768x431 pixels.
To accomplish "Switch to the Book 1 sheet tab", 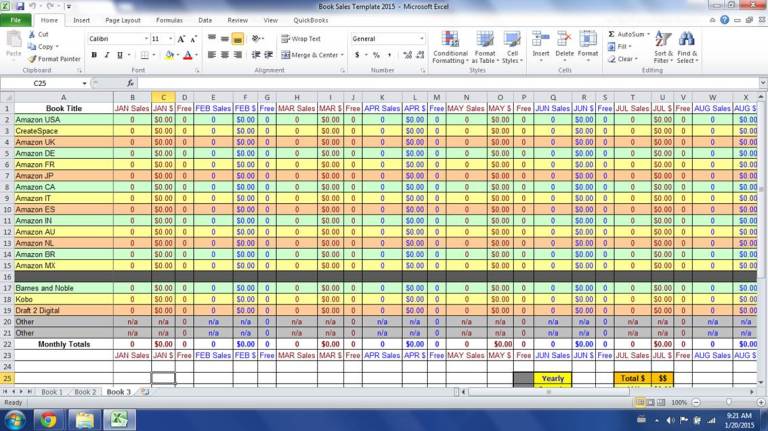I will click(51, 392).
